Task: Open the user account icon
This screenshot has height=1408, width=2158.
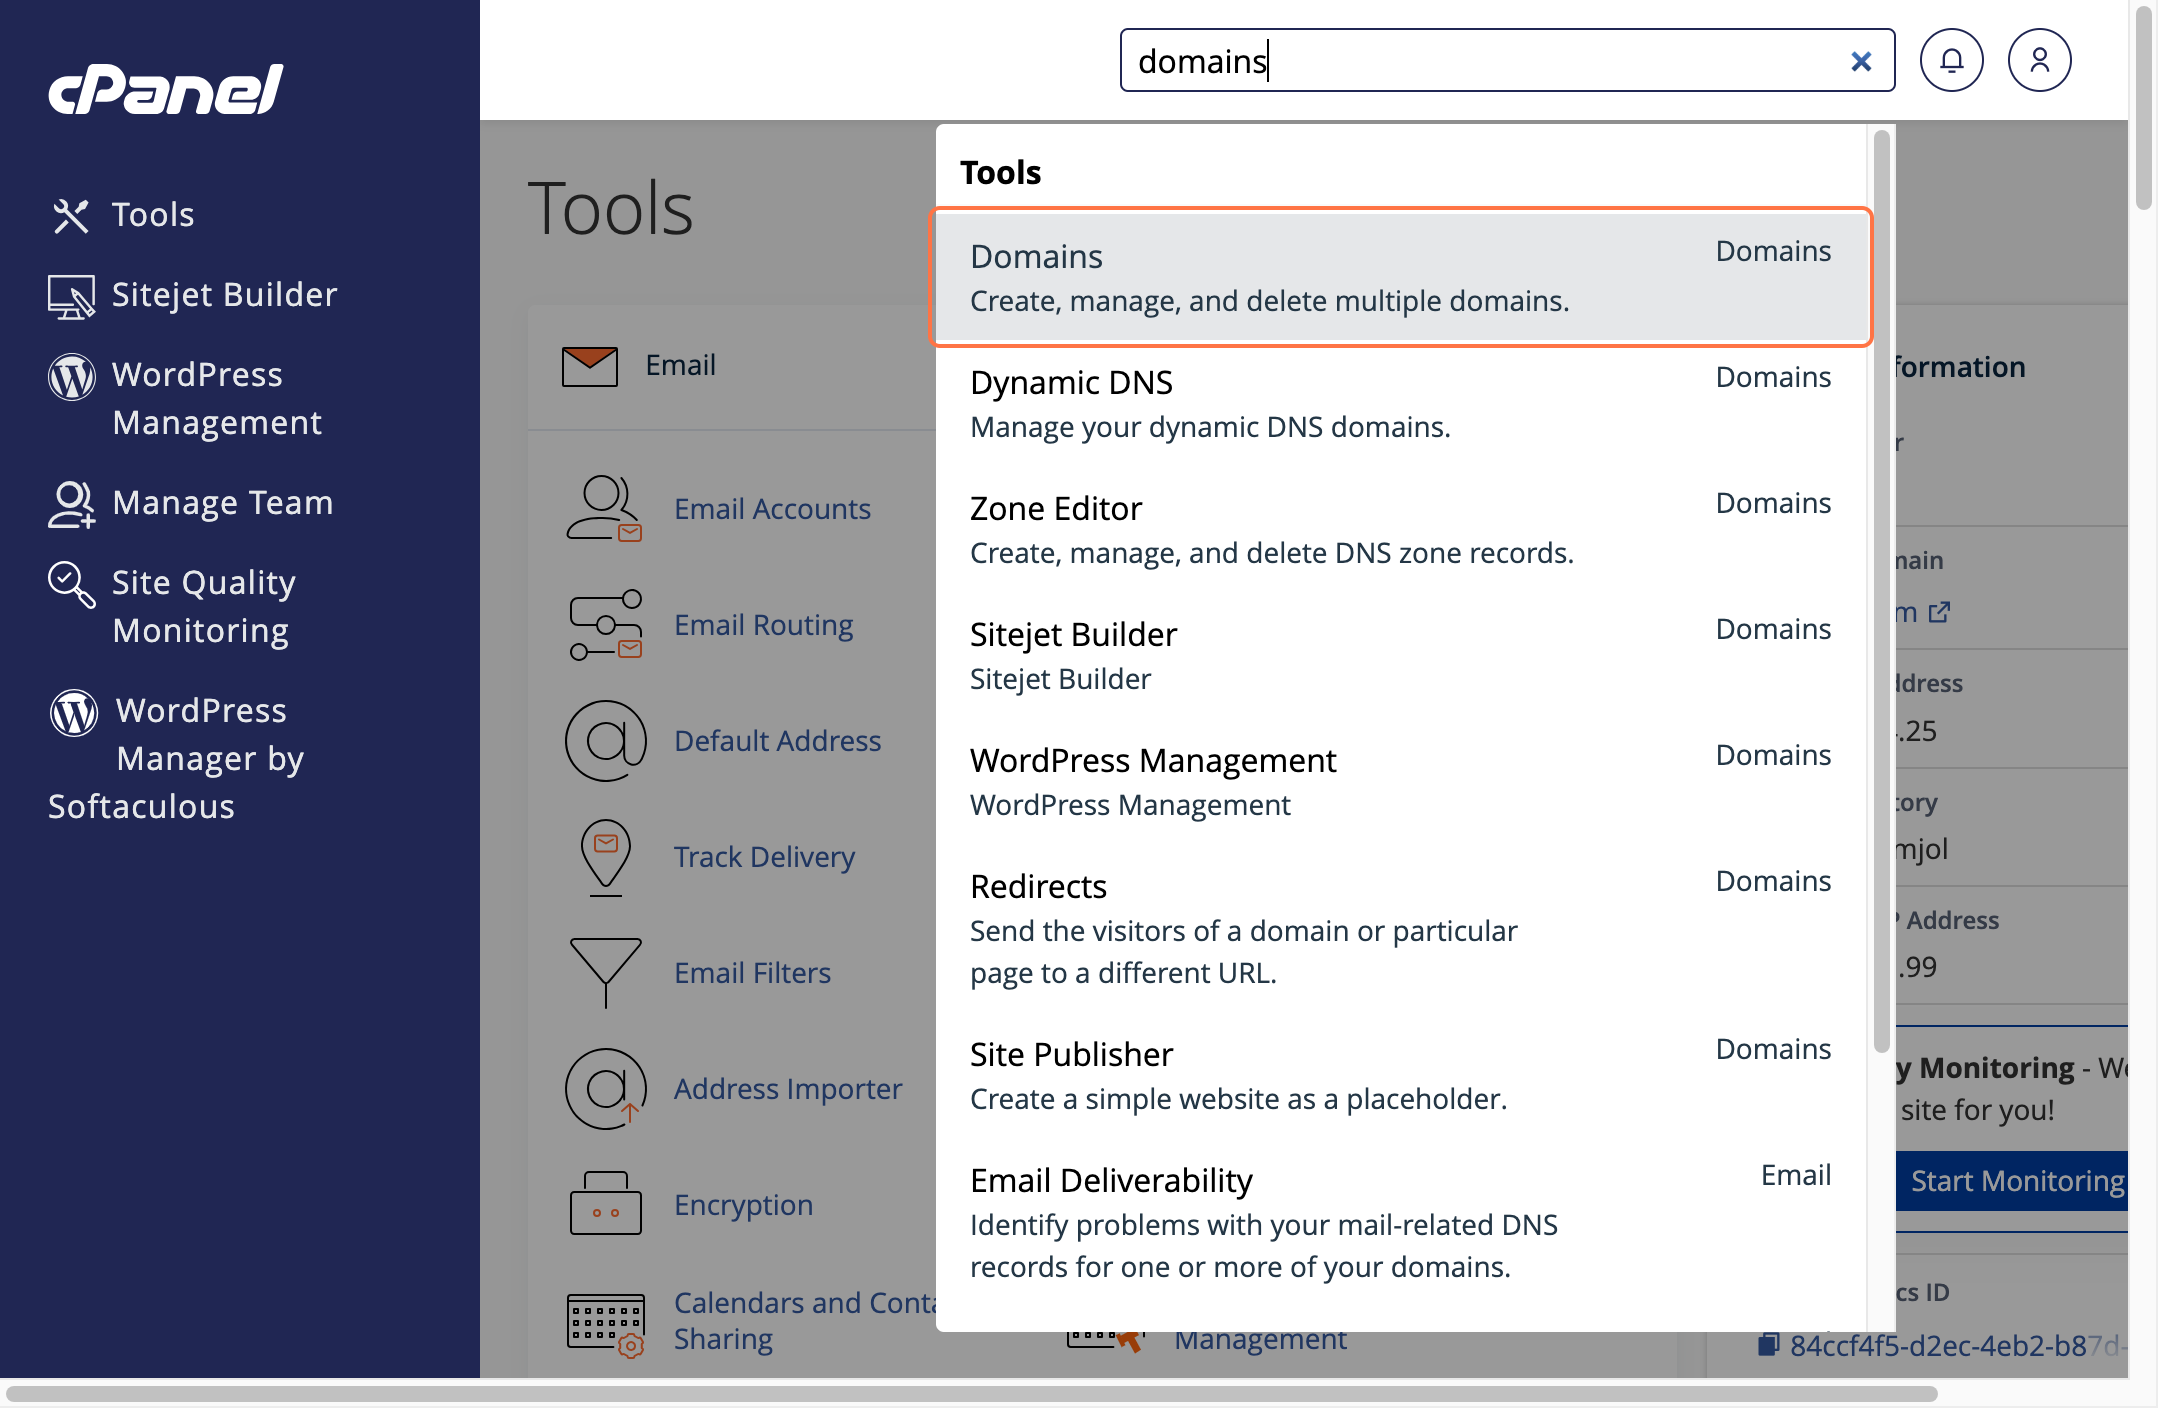Action: 2039,61
